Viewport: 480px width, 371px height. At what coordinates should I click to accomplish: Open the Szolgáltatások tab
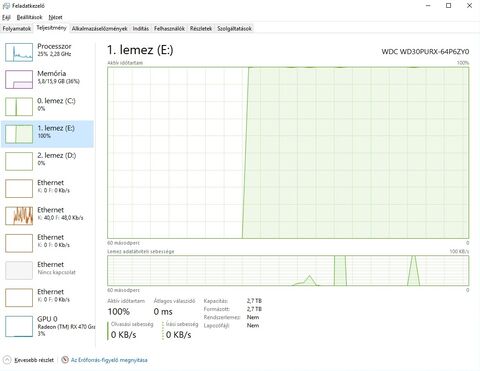[234, 29]
